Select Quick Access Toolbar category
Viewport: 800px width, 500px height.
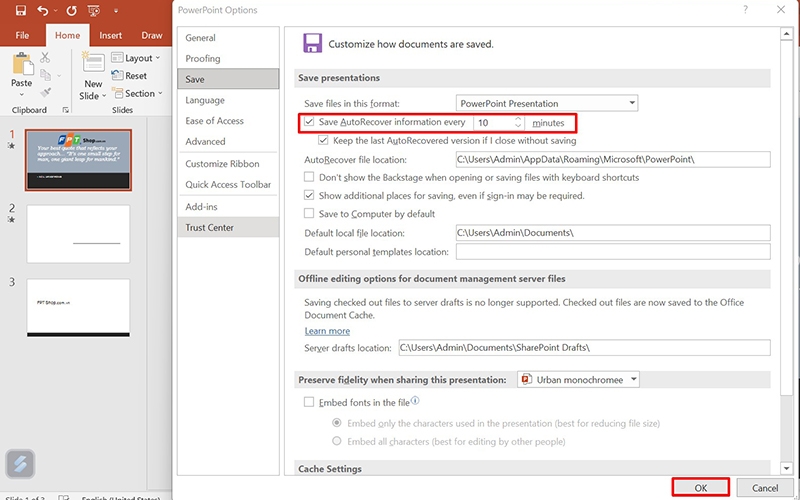pyautogui.click(x=228, y=185)
